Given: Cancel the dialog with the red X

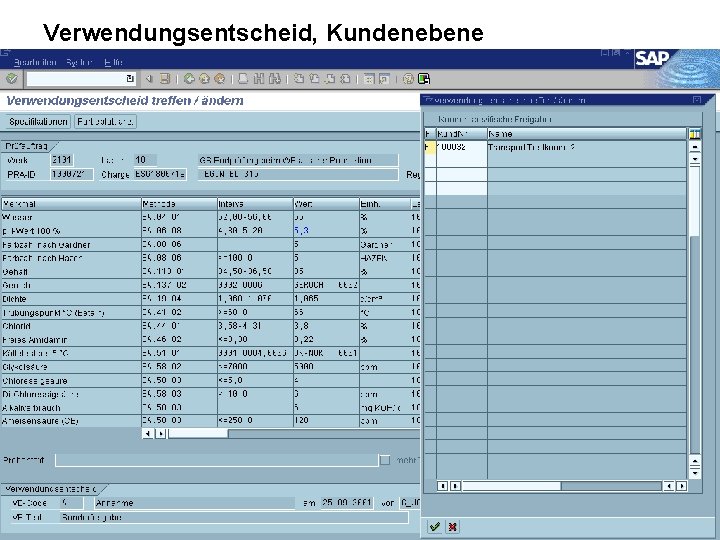Looking at the screenshot, I should (x=452, y=527).
